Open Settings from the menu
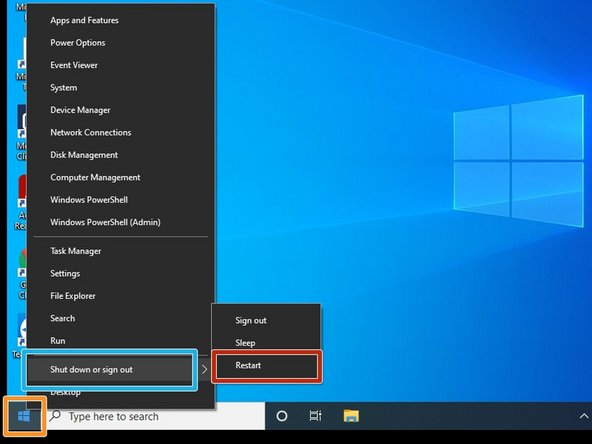Viewport: 592px width, 444px height. (121, 273)
